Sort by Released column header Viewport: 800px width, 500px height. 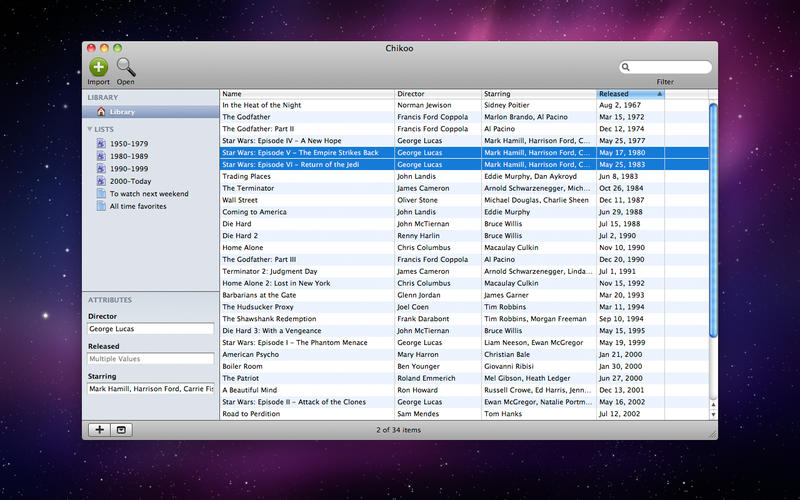pyautogui.click(x=631, y=94)
